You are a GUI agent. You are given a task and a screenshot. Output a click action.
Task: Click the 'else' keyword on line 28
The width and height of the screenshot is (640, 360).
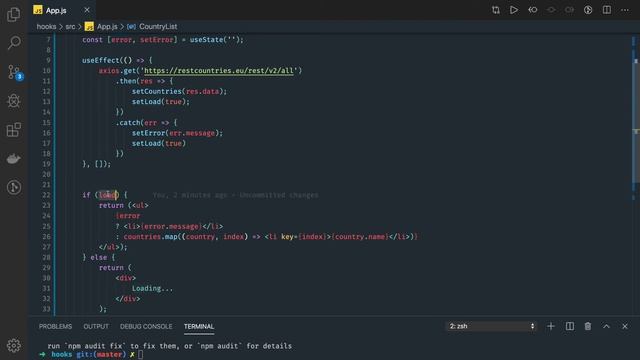[98, 258]
